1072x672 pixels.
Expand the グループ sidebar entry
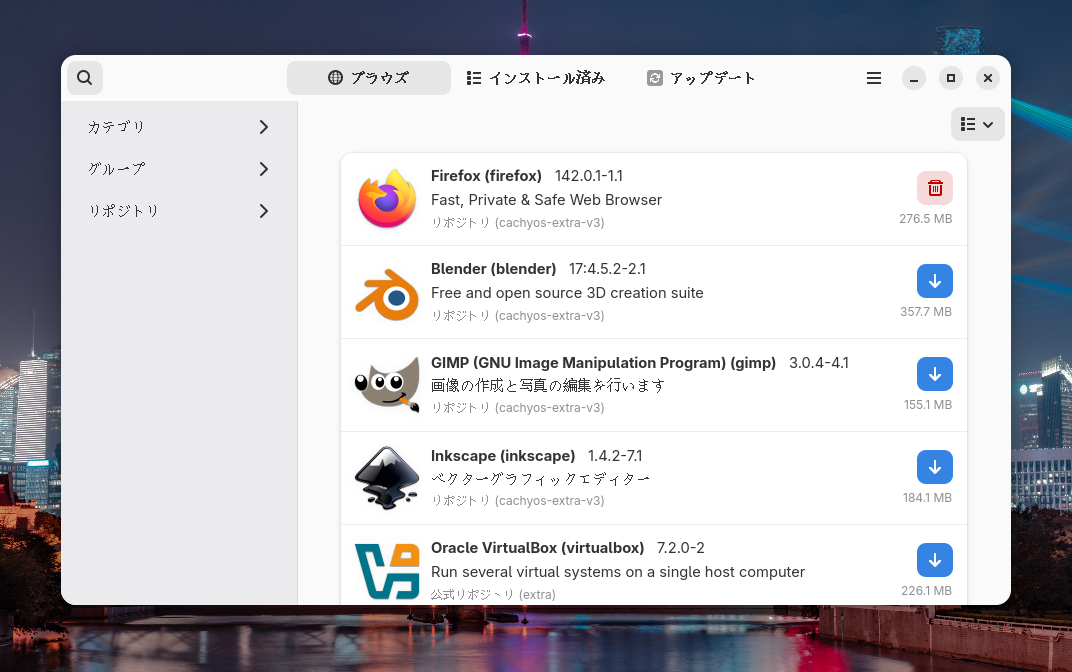tap(179, 169)
